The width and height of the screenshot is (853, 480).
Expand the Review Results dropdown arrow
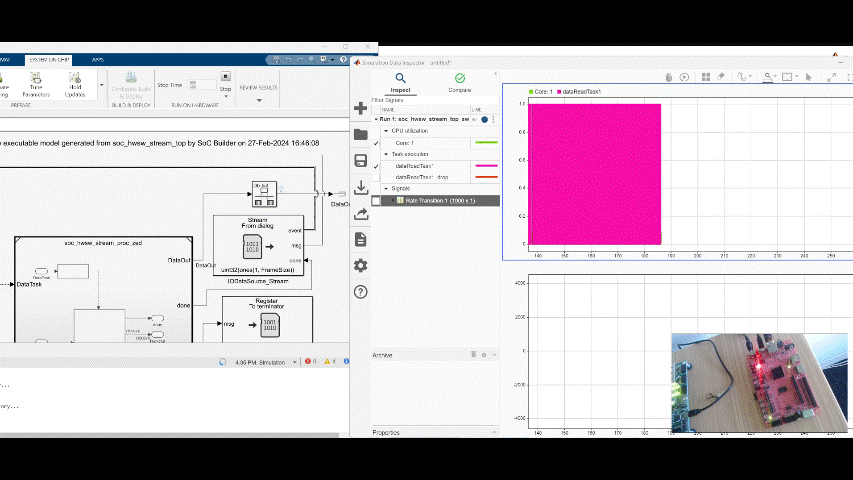259,99
